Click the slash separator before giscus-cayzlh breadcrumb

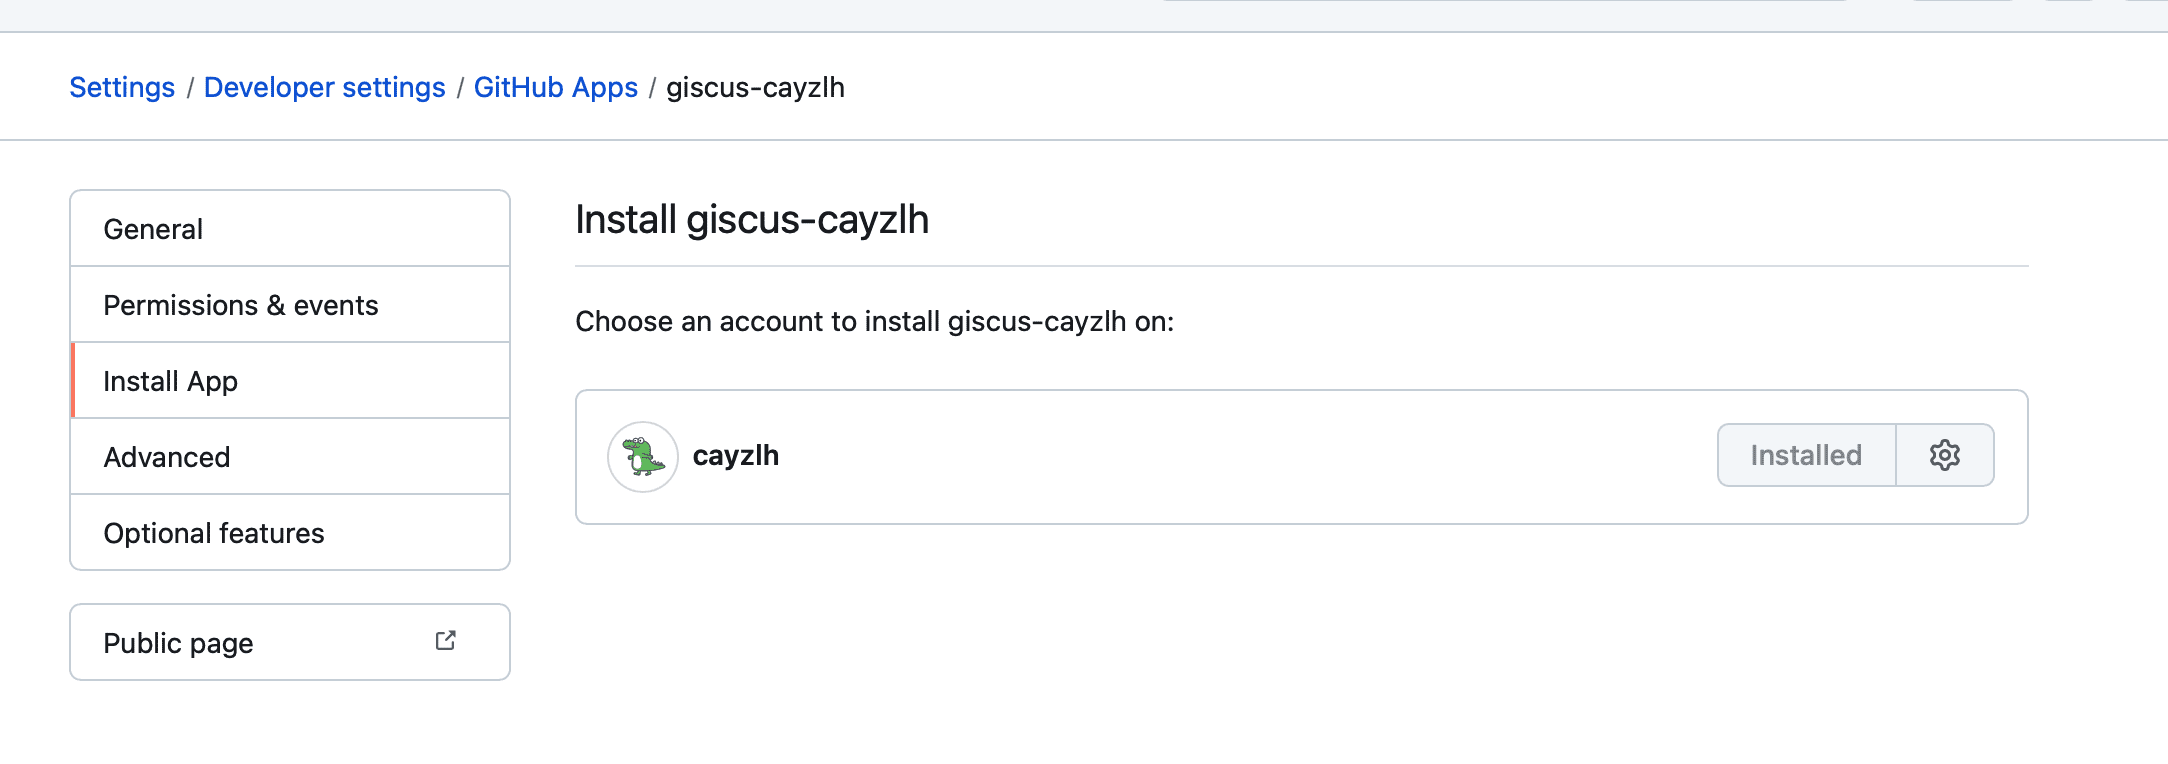[x=652, y=88]
